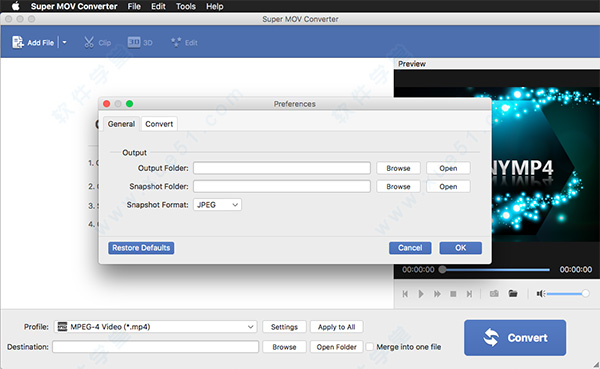This screenshot has height=369, width=600.
Task: Switch to the General tab in Preferences
Action: (x=121, y=124)
